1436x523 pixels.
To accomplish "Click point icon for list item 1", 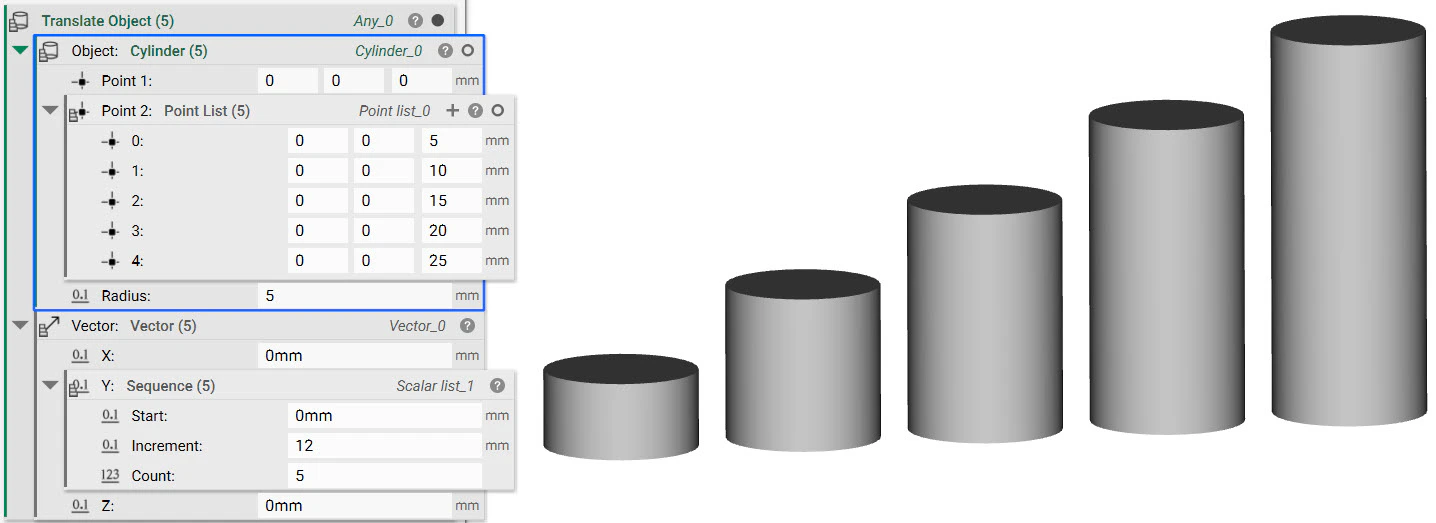I will pos(111,171).
